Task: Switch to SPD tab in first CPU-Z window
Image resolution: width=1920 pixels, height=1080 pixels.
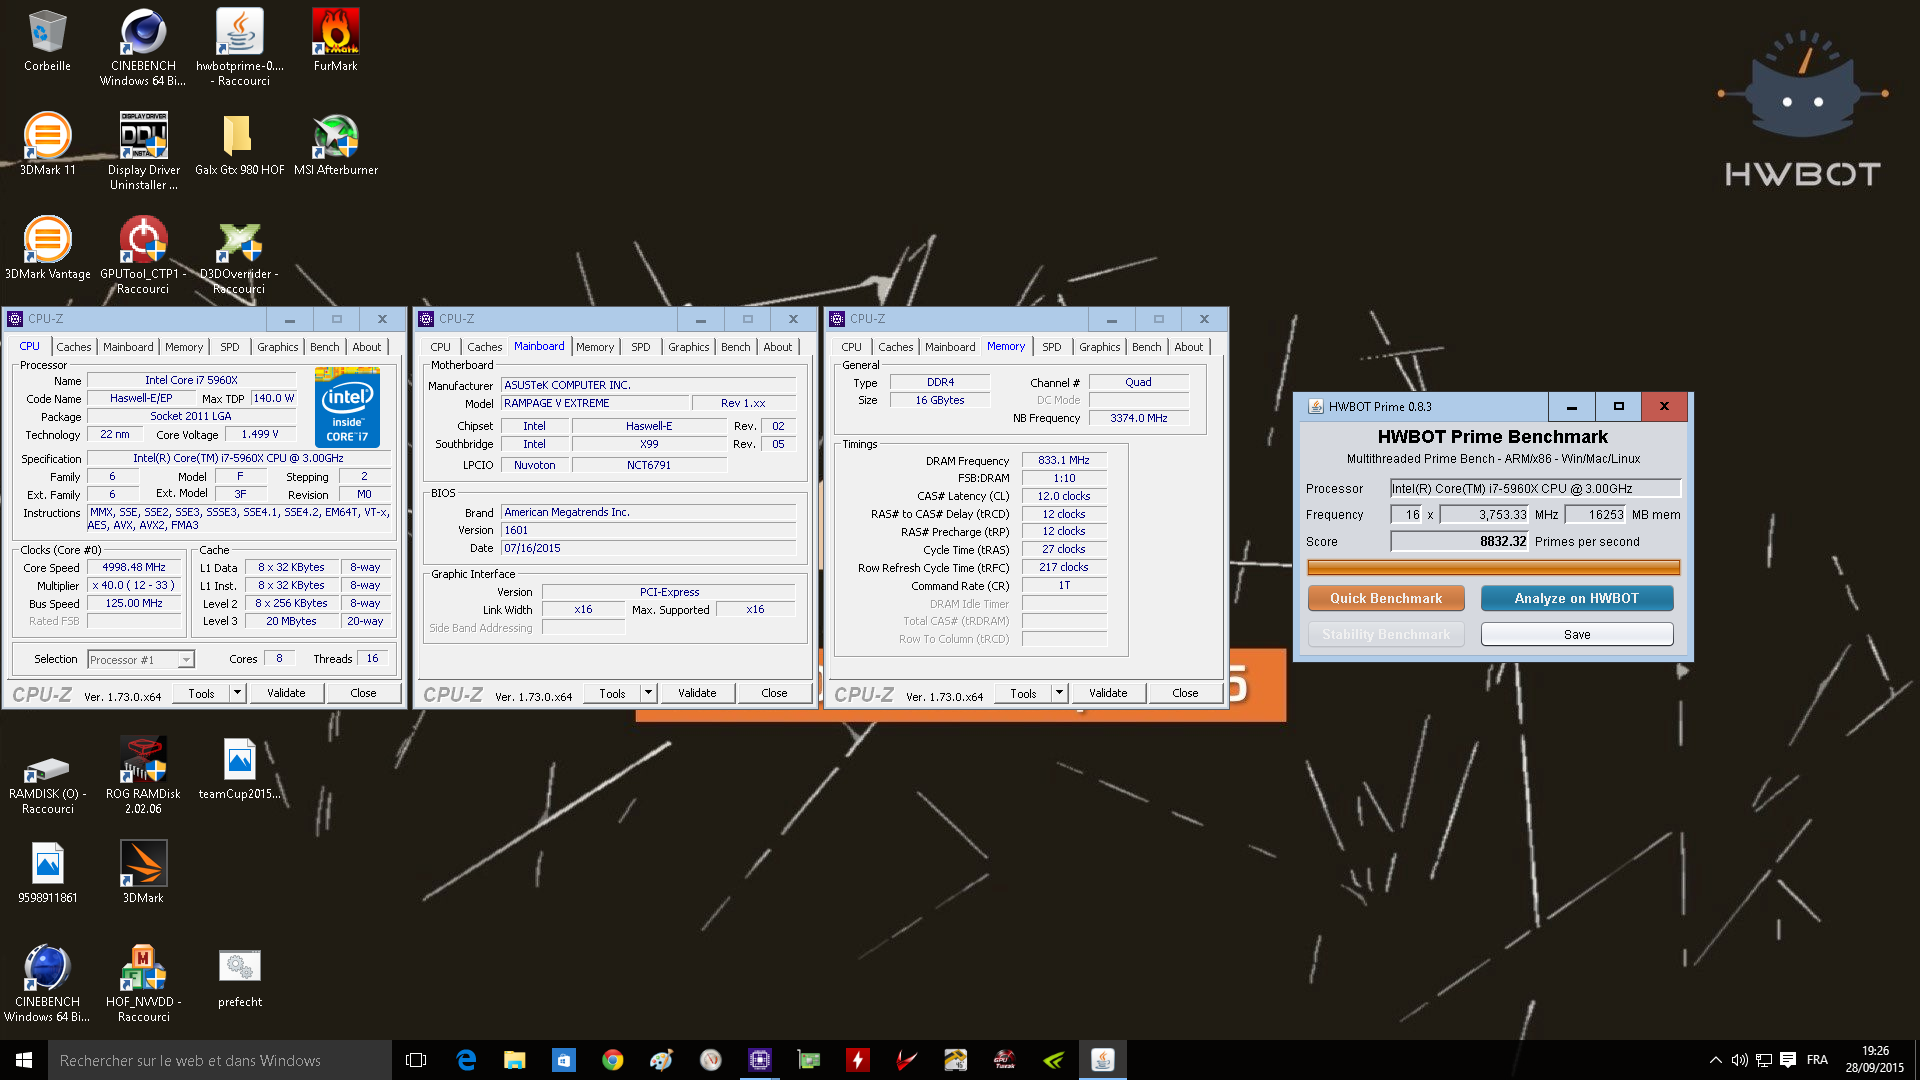Action: (230, 347)
